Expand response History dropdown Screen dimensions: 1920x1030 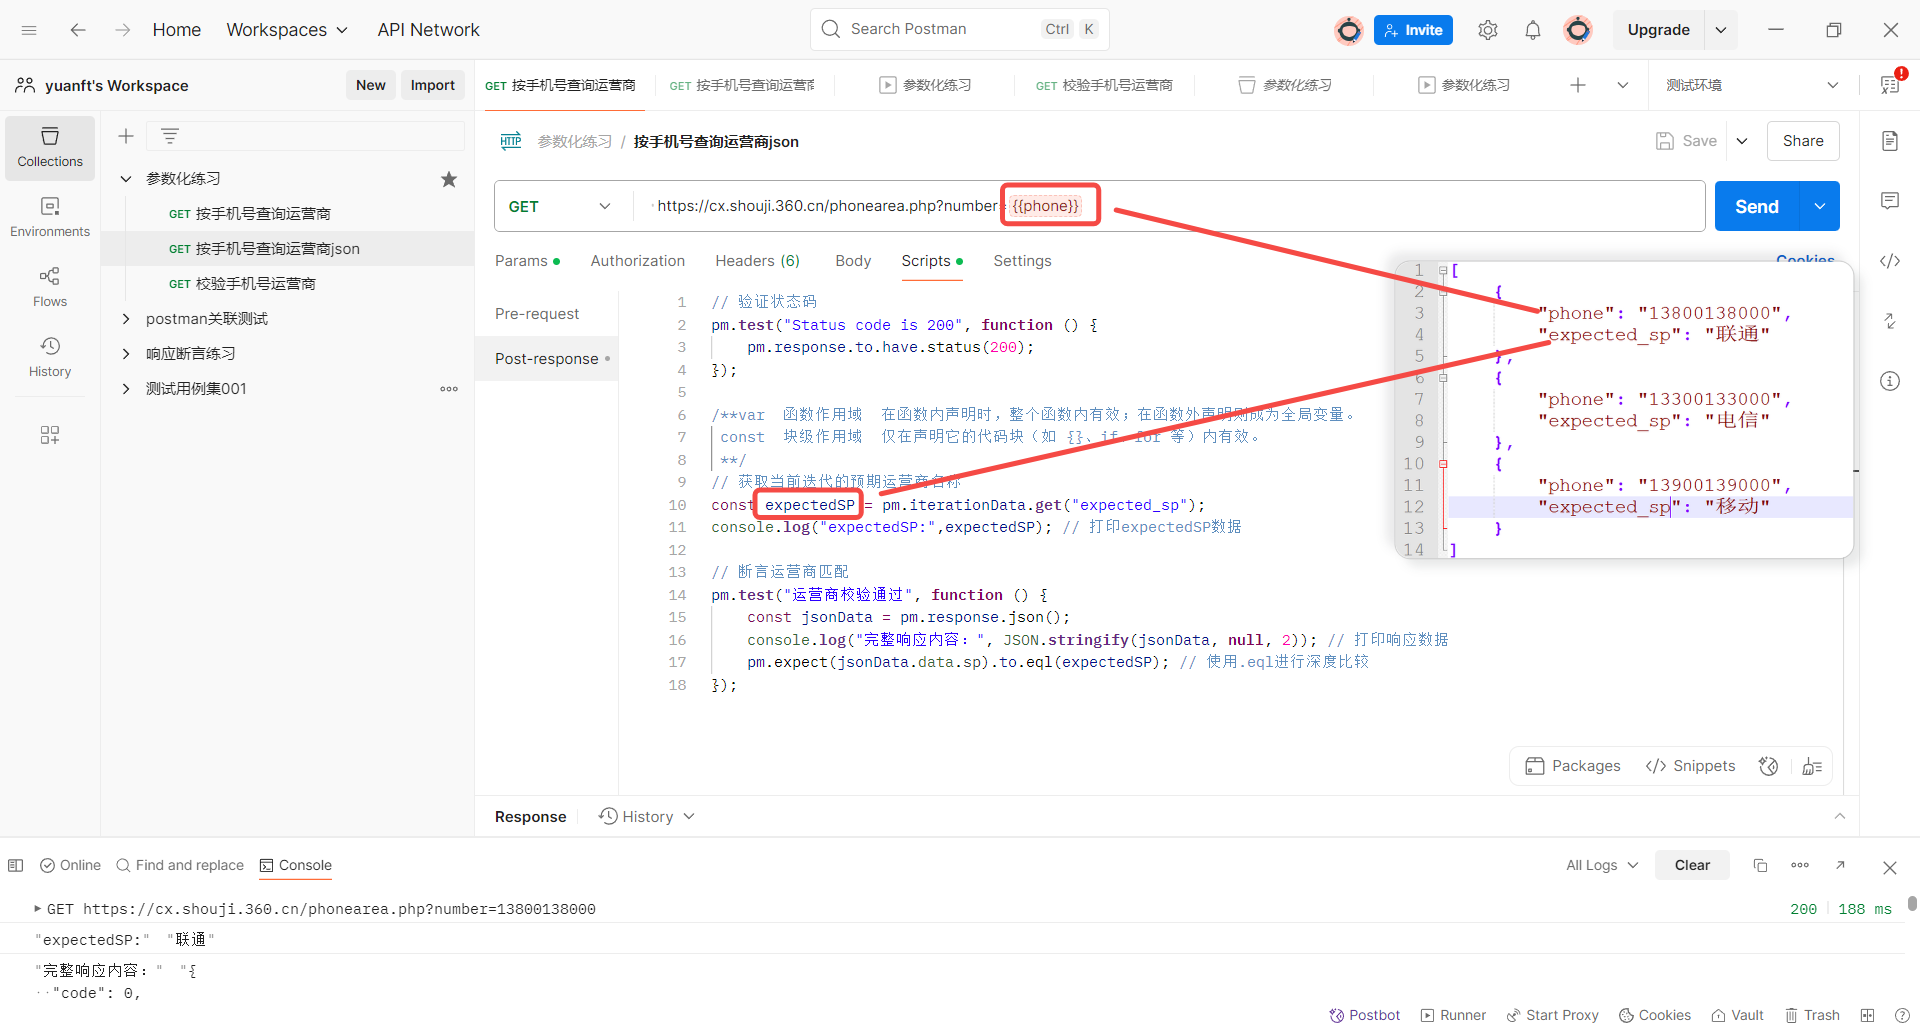[647, 817]
